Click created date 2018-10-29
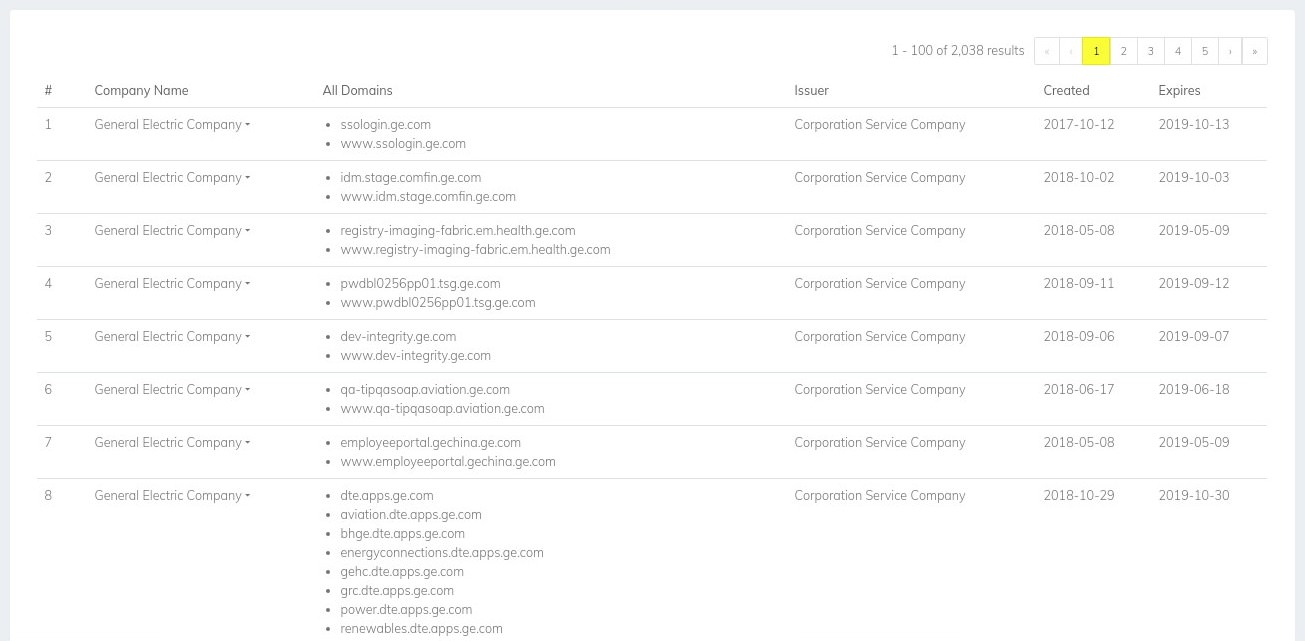1305x641 pixels. coord(1079,496)
